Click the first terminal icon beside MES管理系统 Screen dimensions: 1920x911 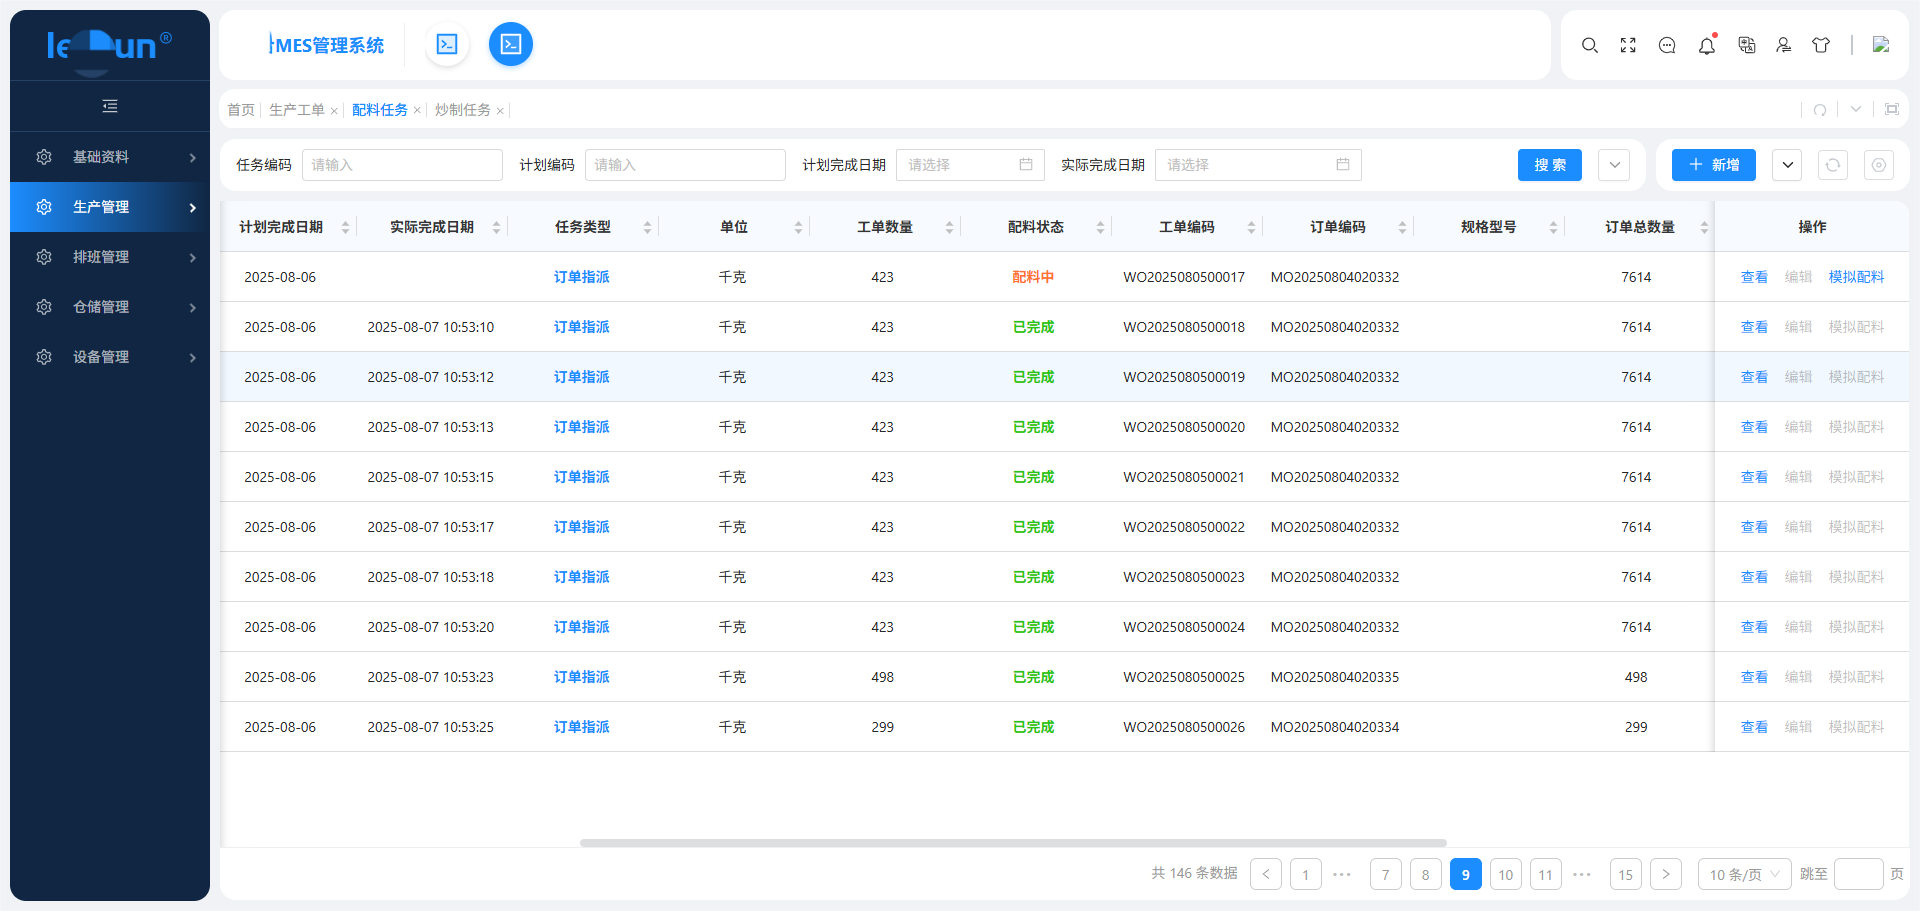click(x=447, y=44)
